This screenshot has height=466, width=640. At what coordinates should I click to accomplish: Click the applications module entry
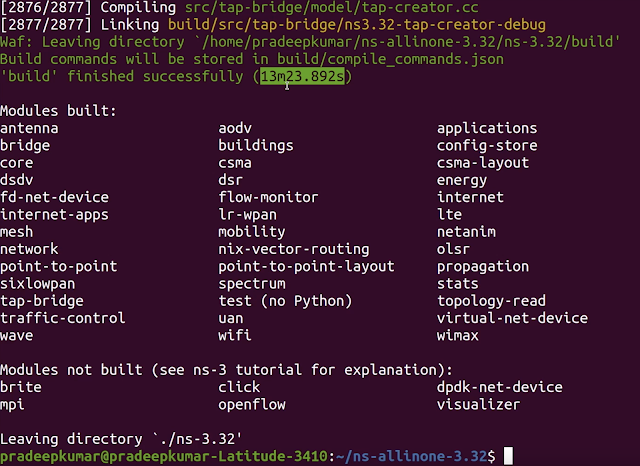click(x=487, y=128)
